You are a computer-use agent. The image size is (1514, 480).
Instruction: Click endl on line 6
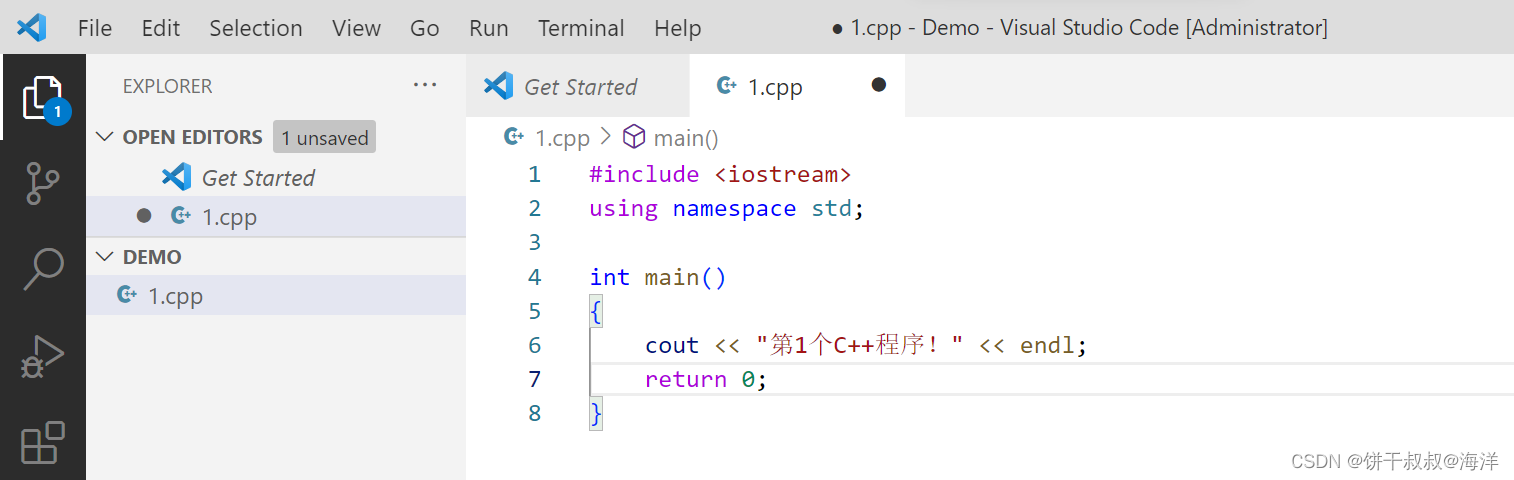pyautogui.click(x=1048, y=345)
